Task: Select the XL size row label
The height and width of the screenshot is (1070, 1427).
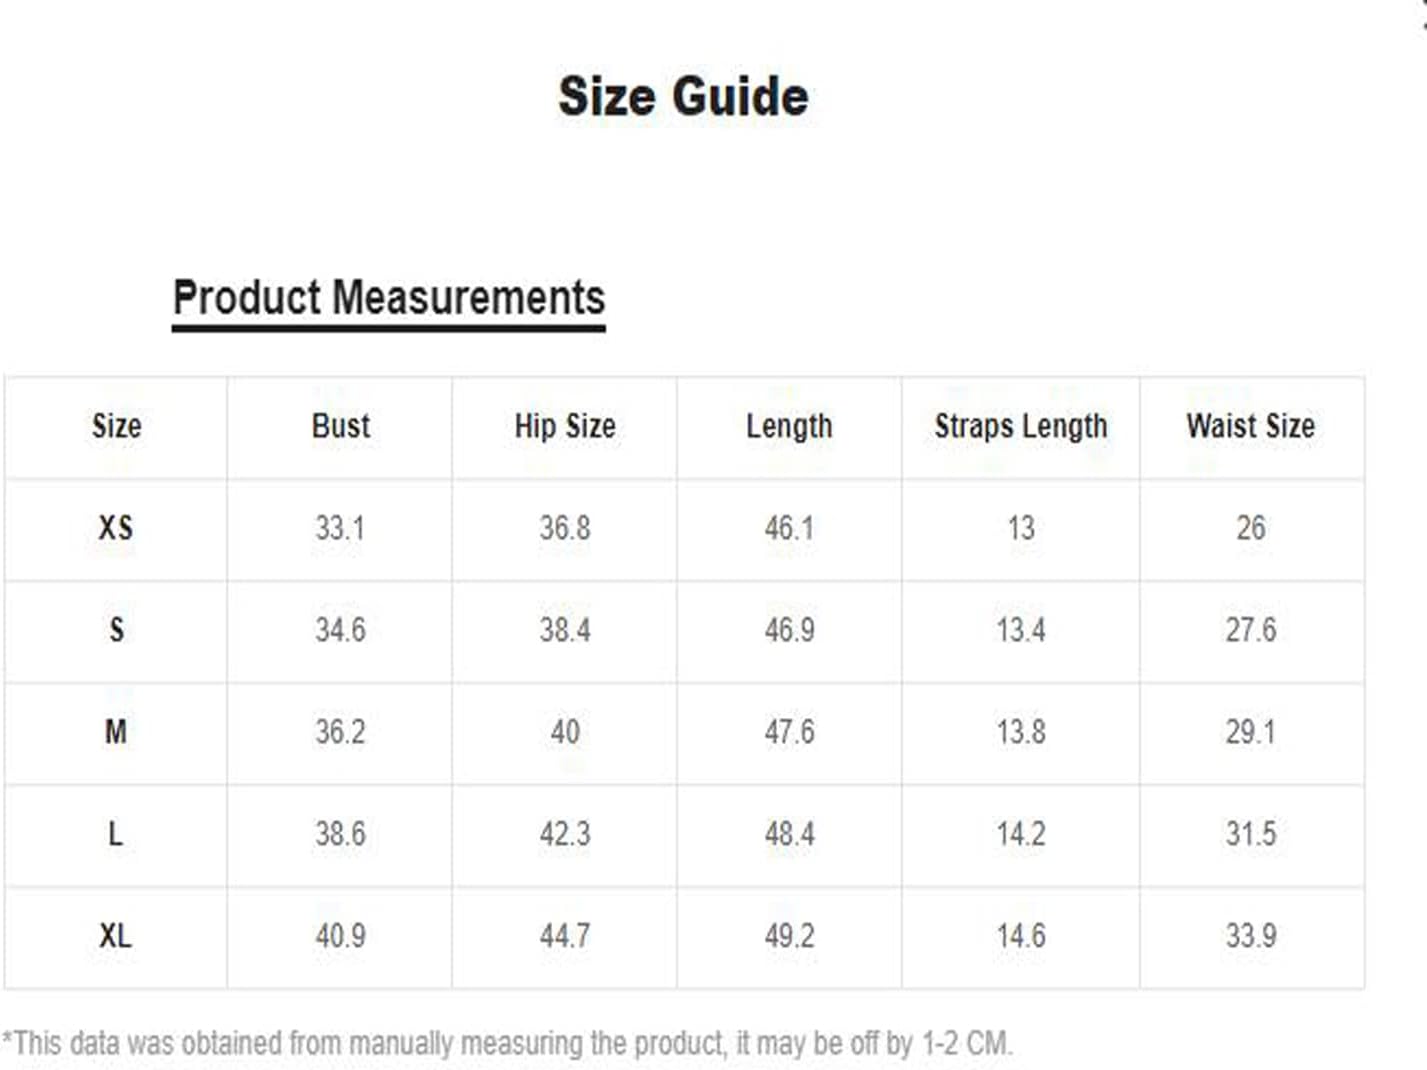Action: pos(116,936)
